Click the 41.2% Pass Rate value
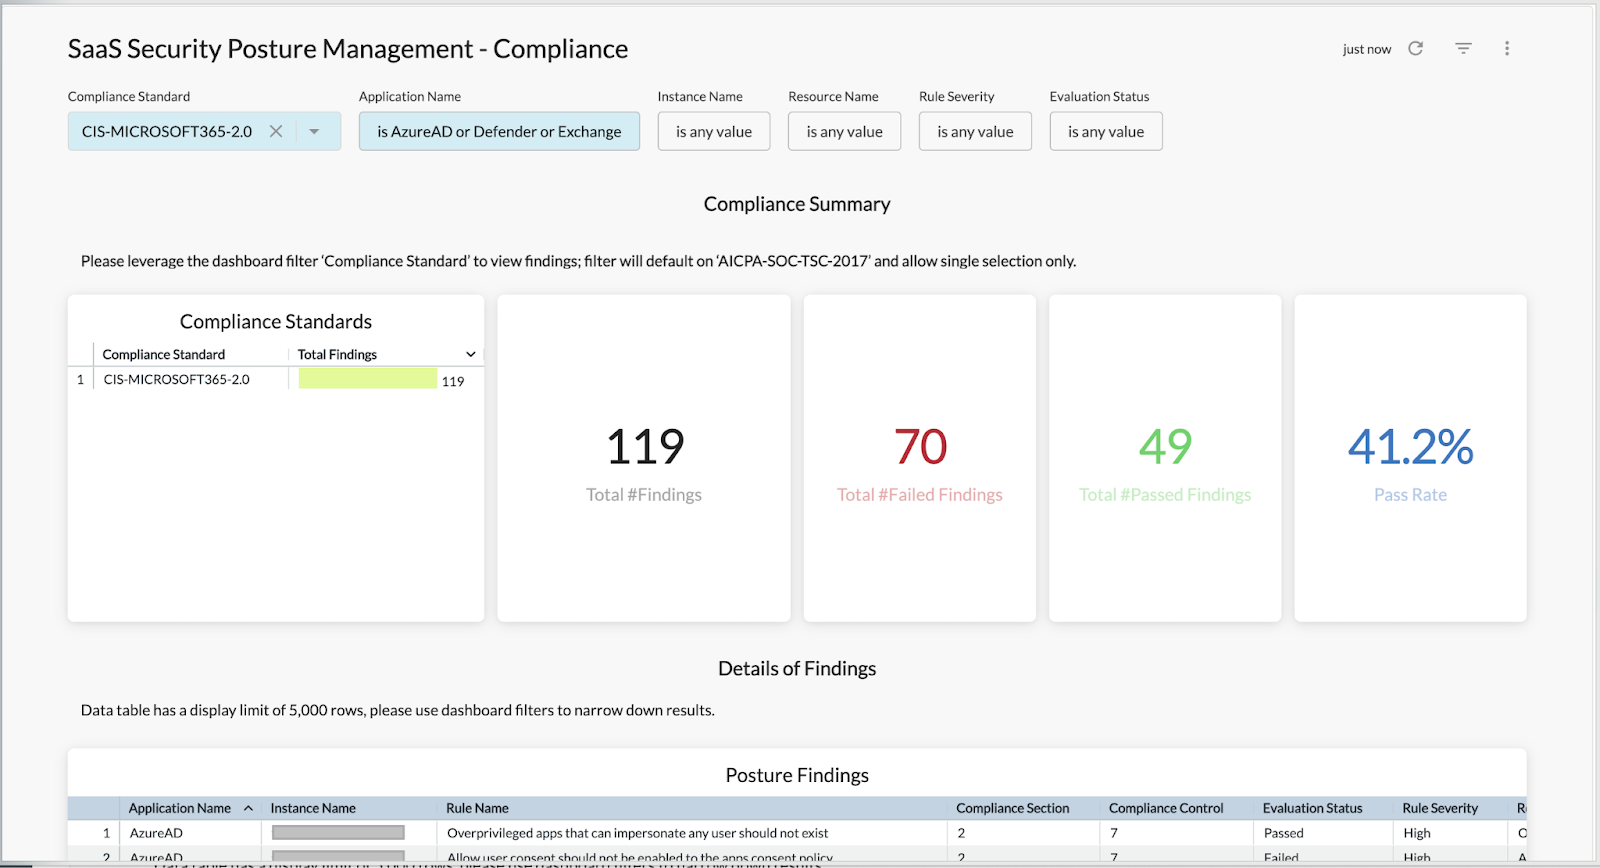1600x868 pixels. (1410, 446)
